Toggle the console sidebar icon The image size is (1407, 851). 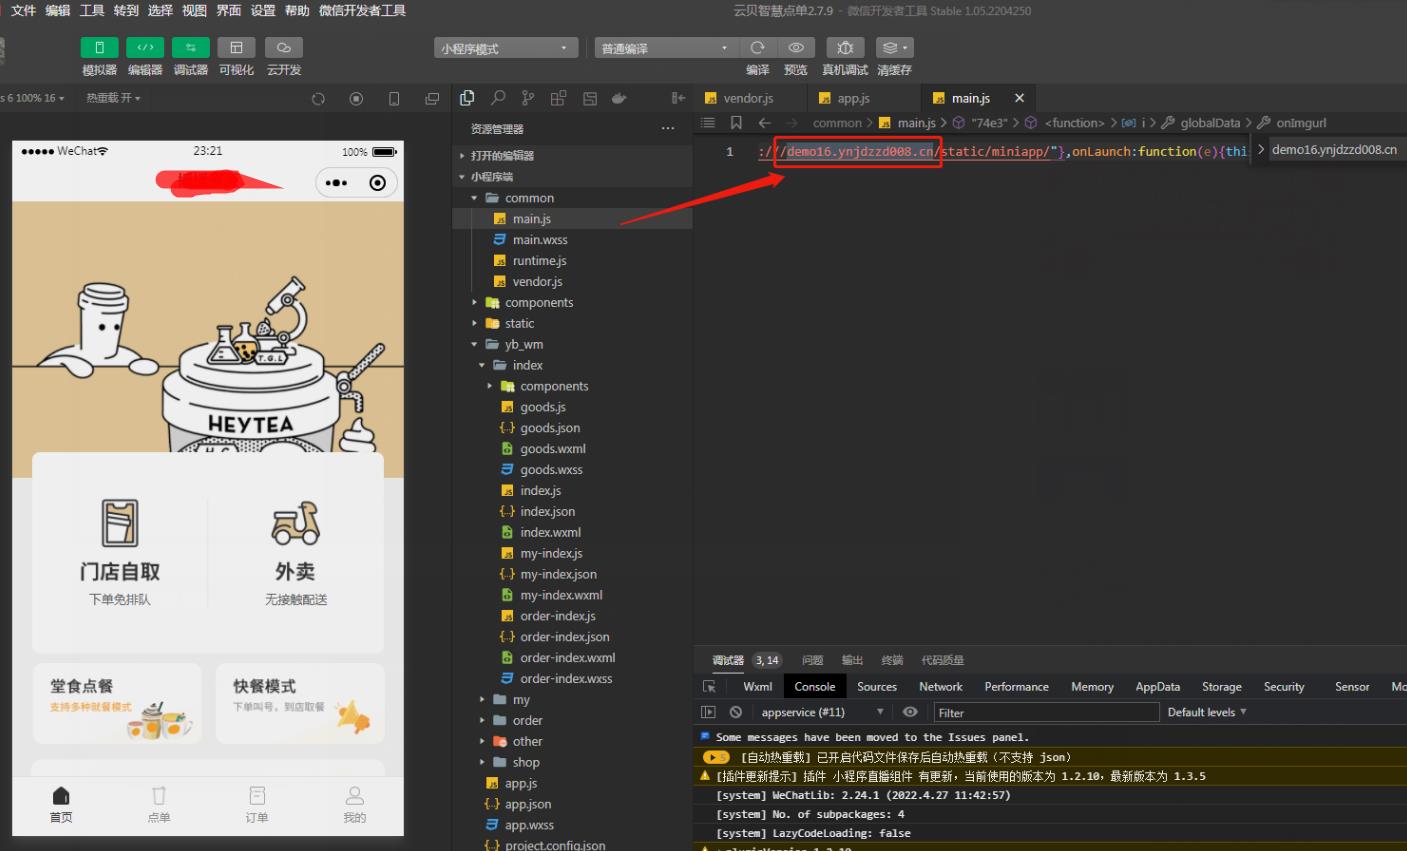(709, 712)
